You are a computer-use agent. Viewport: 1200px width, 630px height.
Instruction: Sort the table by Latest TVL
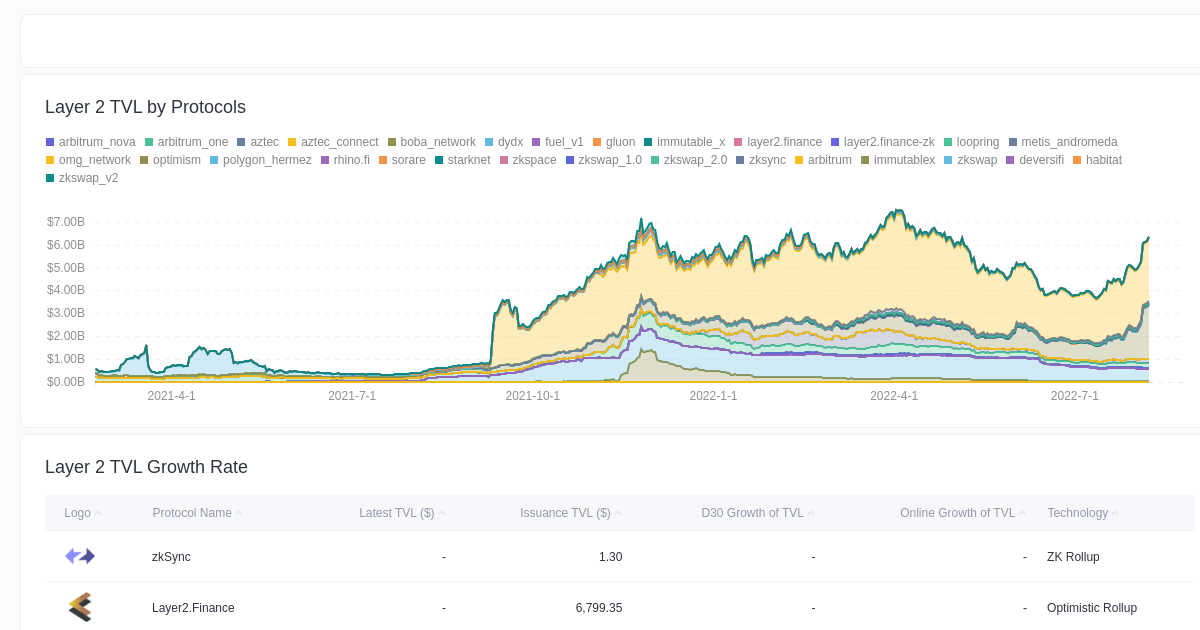tap(397, 513)
